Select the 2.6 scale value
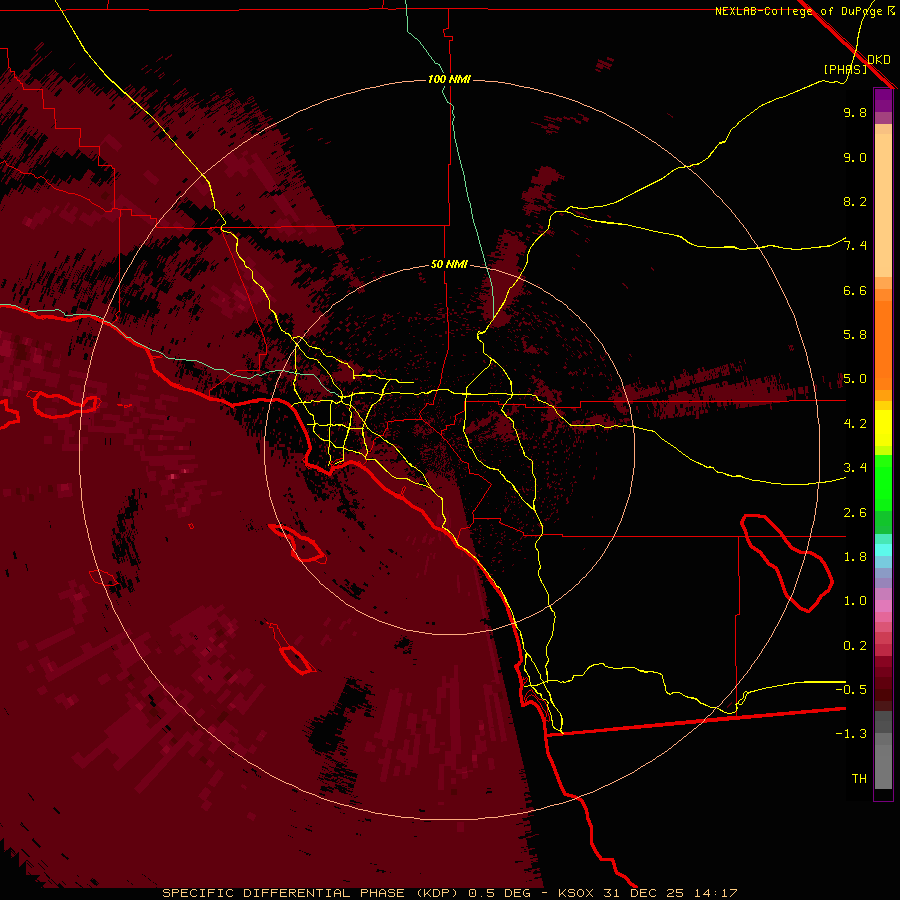 pyautogui.click(x=855, y=513)
